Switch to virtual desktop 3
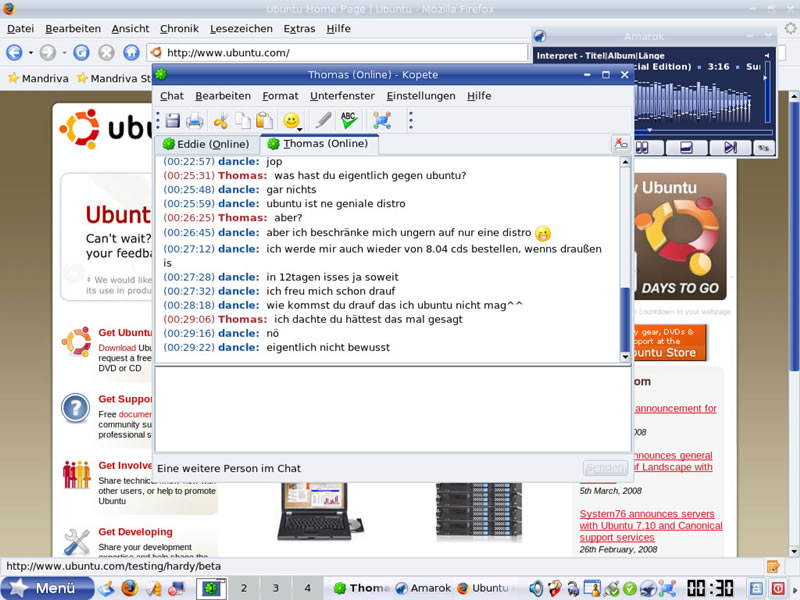Image resolution: width=800 pixels, height=600 pixels. click(276, 588)
